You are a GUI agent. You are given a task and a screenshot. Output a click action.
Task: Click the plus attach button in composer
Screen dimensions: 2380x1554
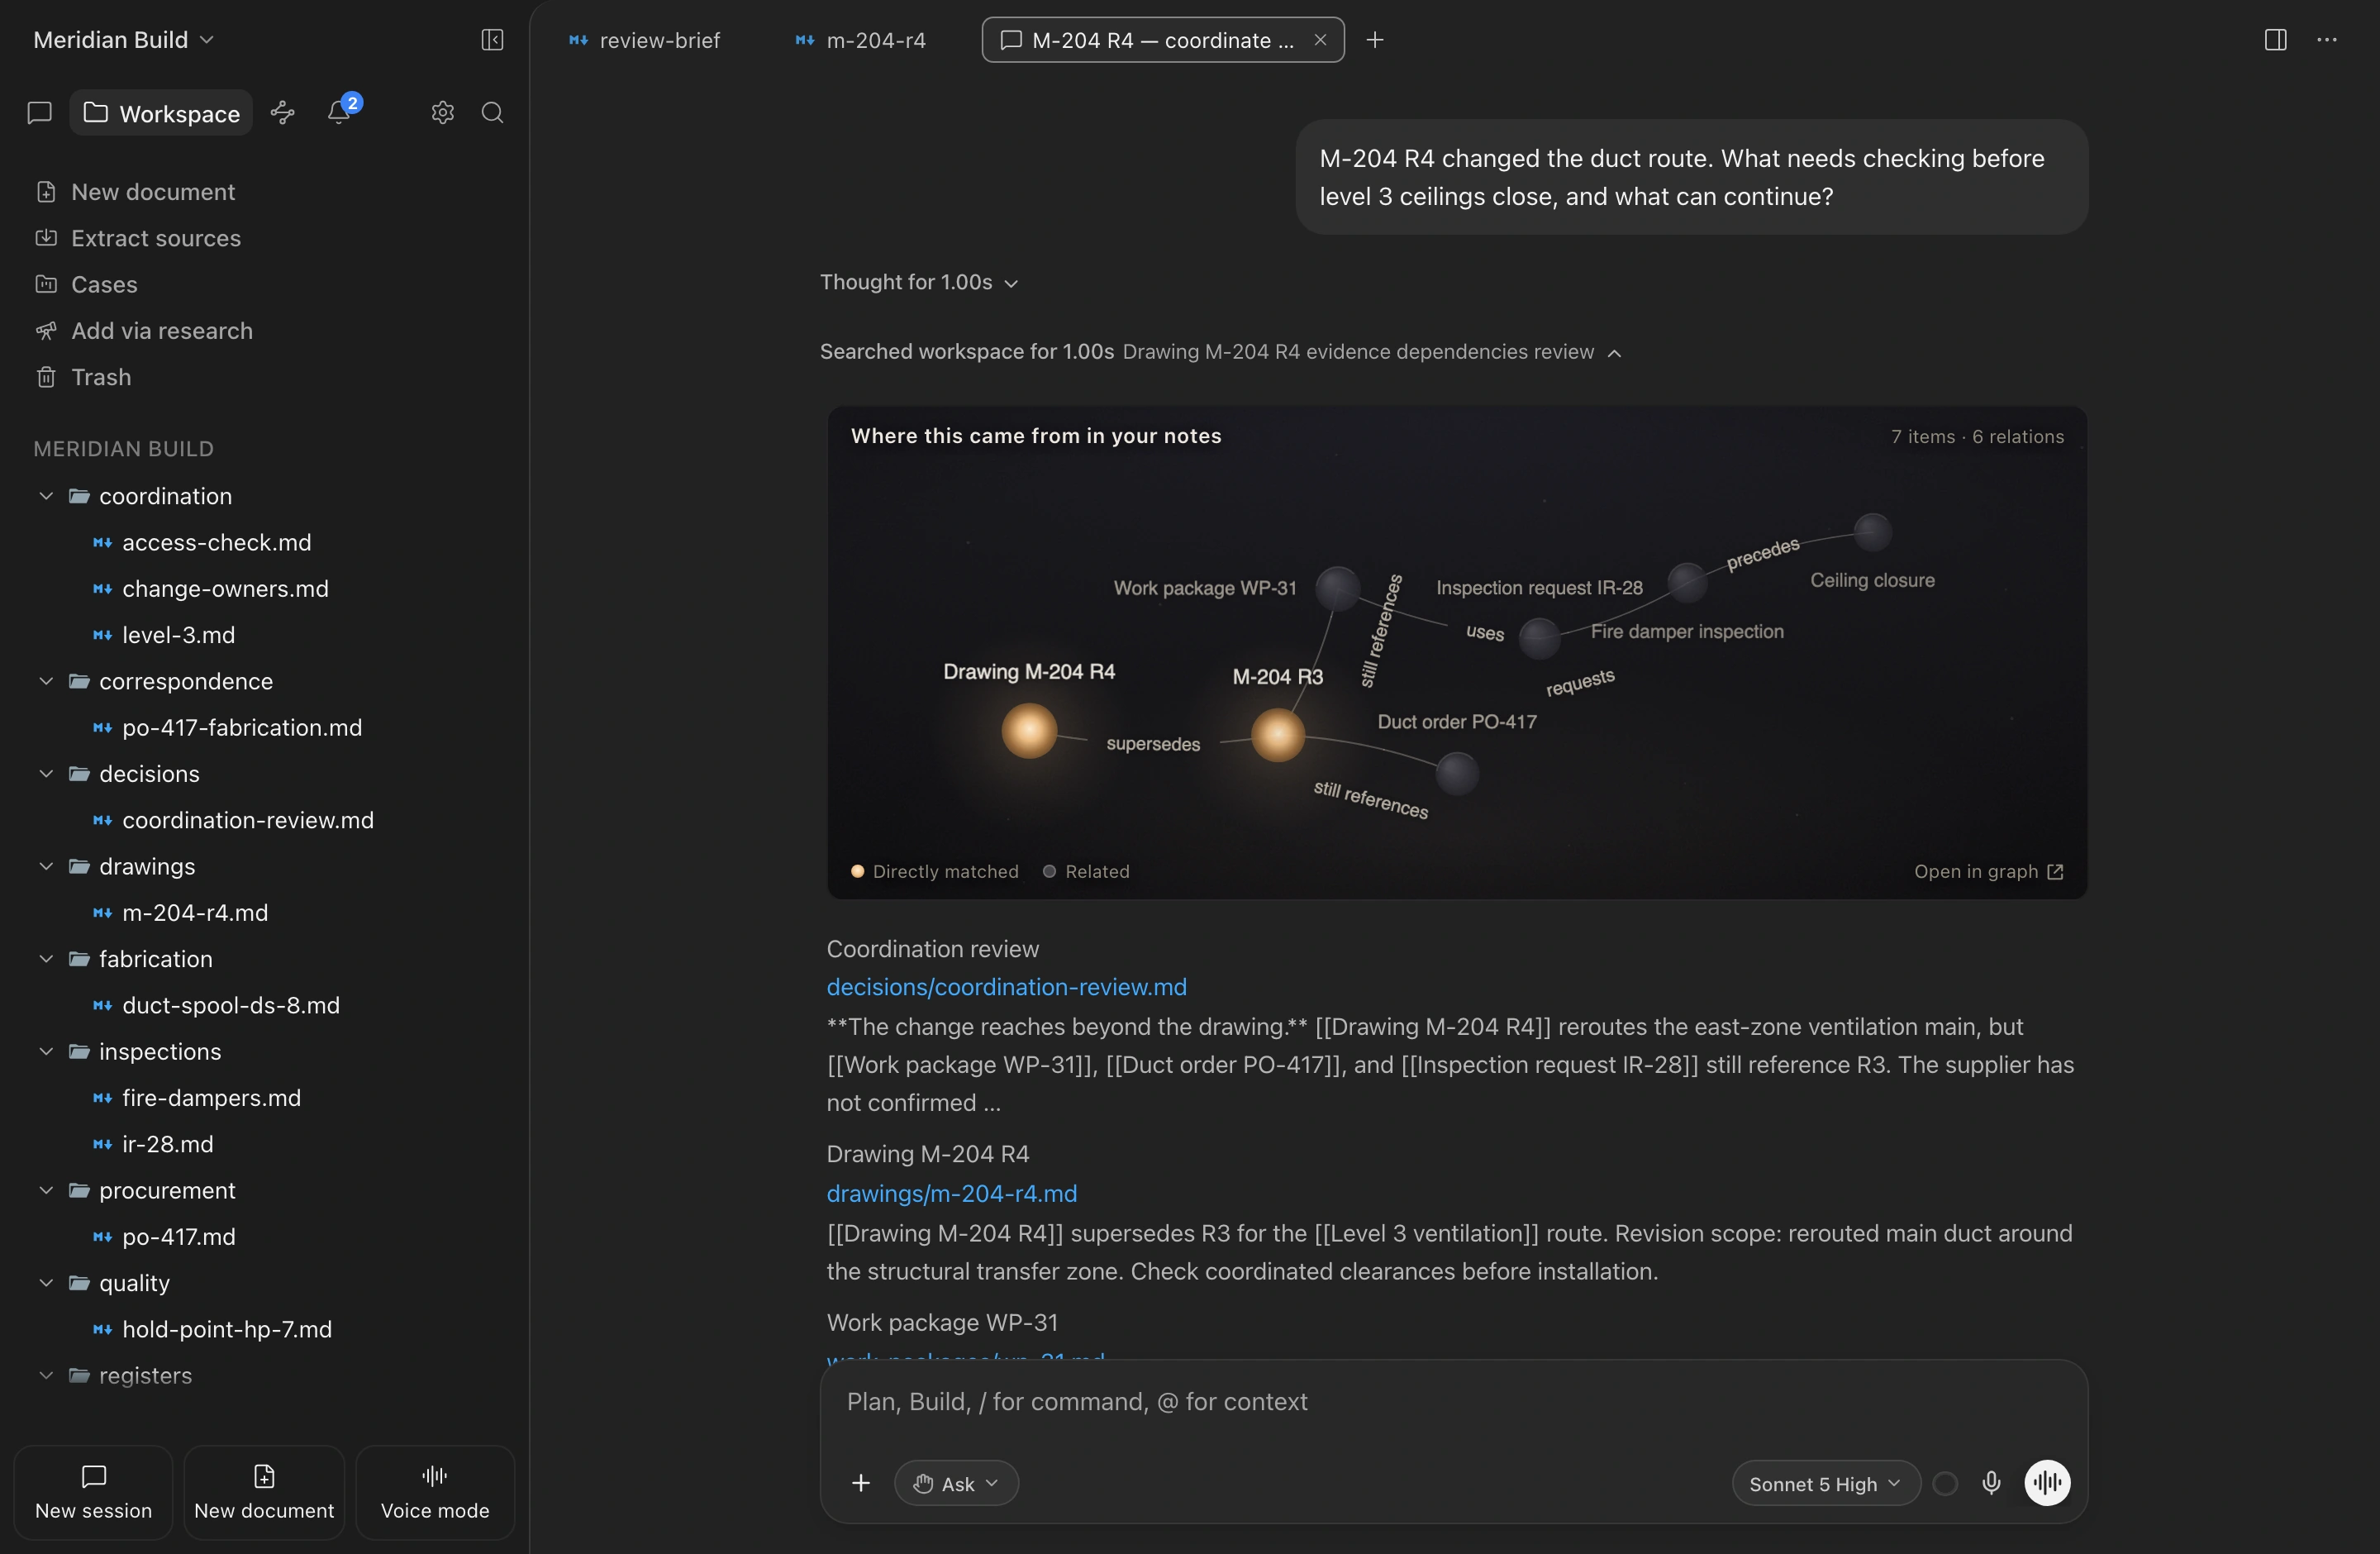[x=861, y=1483]
